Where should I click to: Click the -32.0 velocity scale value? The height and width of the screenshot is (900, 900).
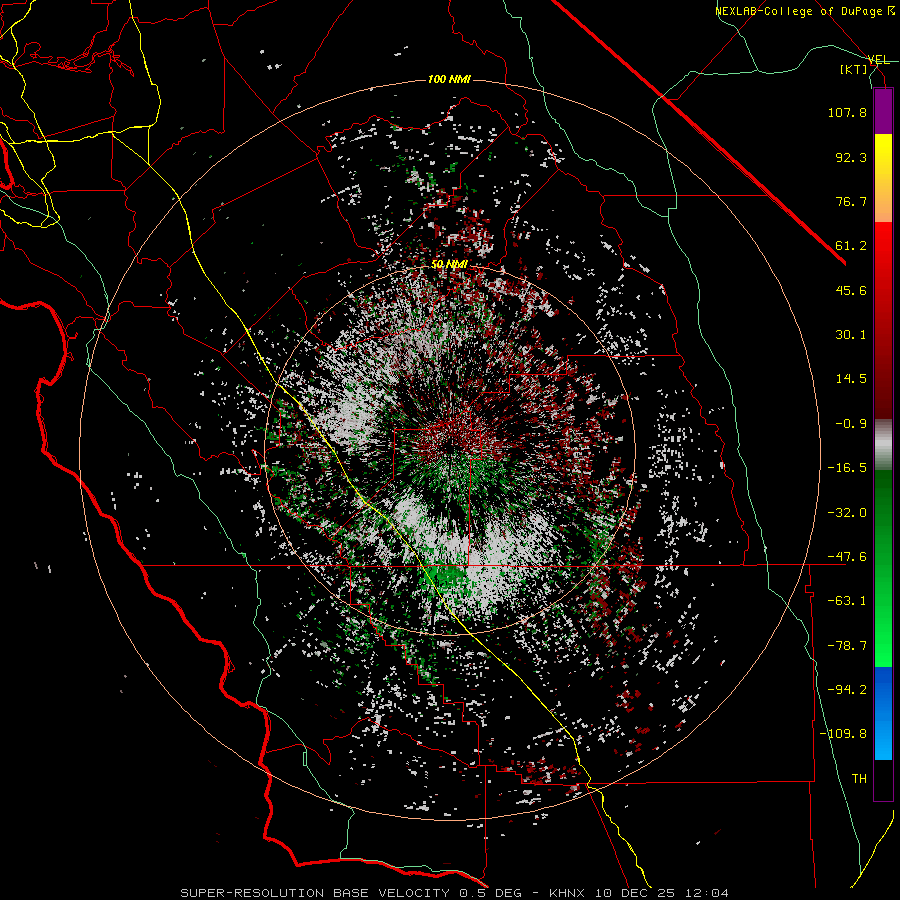pyautogui.click(x=847, y=513)
